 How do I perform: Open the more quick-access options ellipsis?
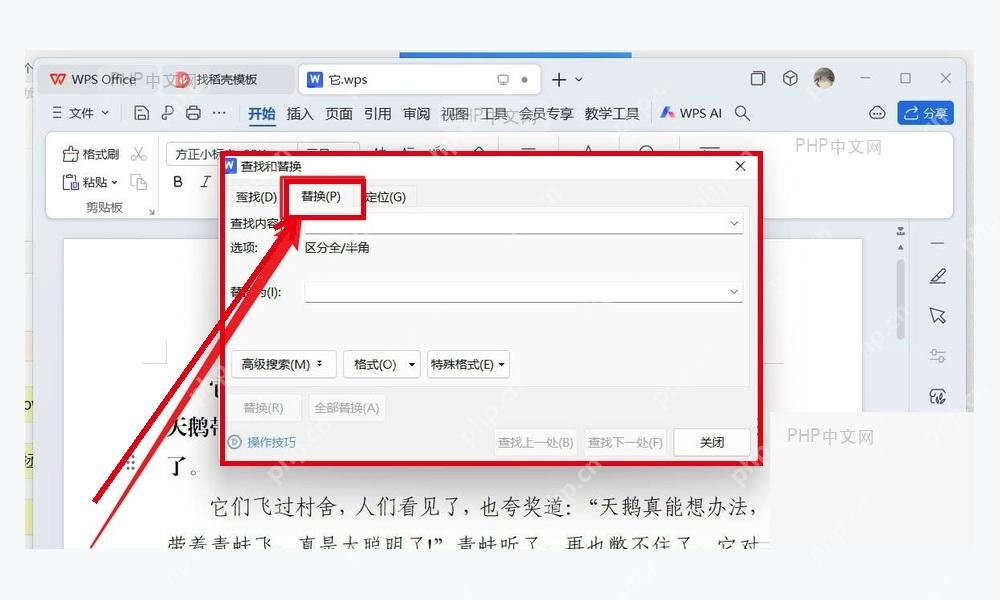(219, 113)
